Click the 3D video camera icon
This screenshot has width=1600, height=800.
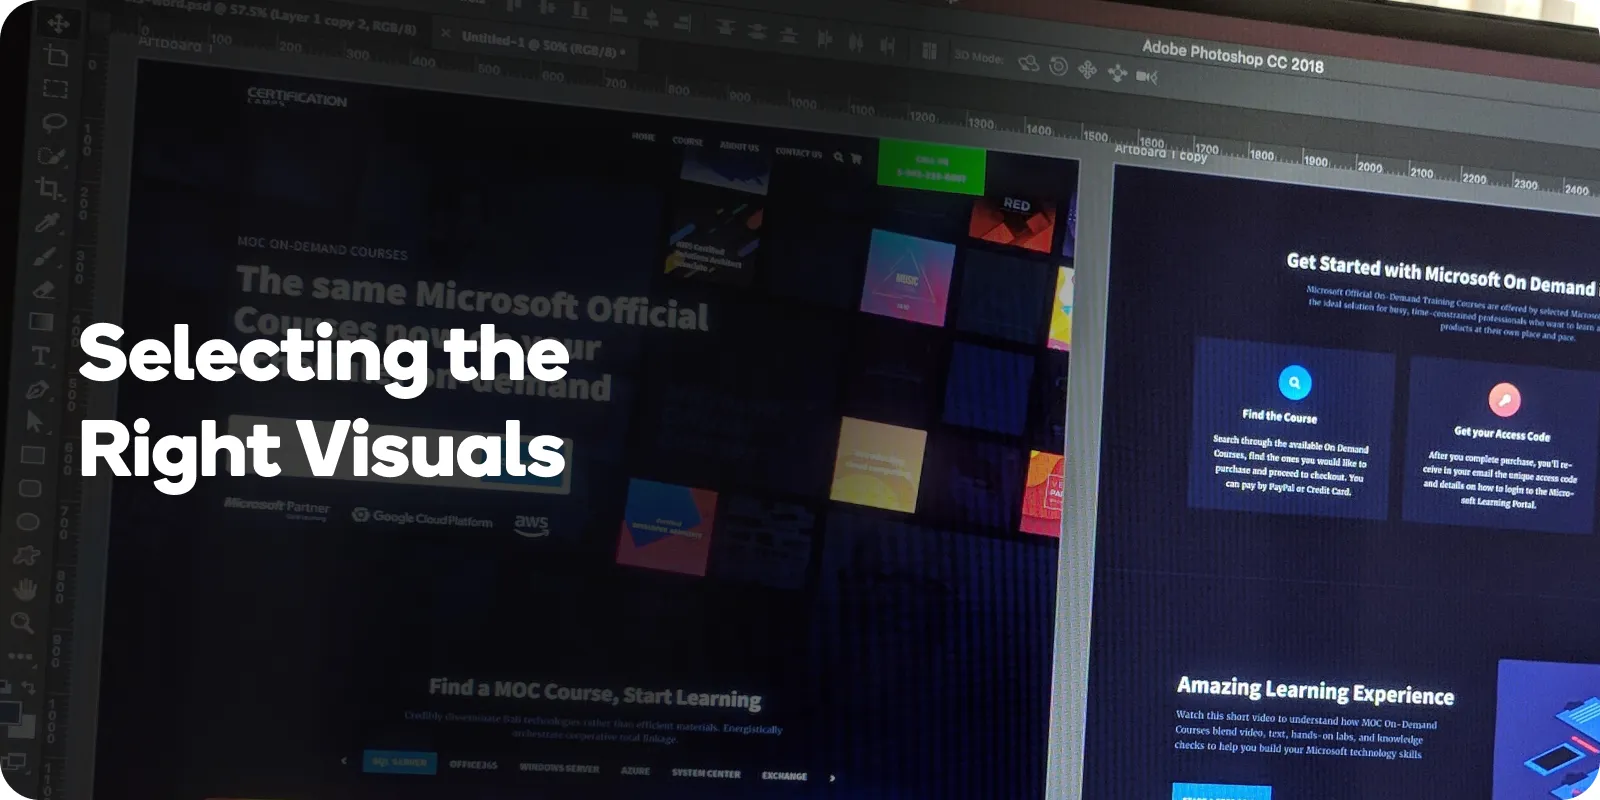[1146, 77]
